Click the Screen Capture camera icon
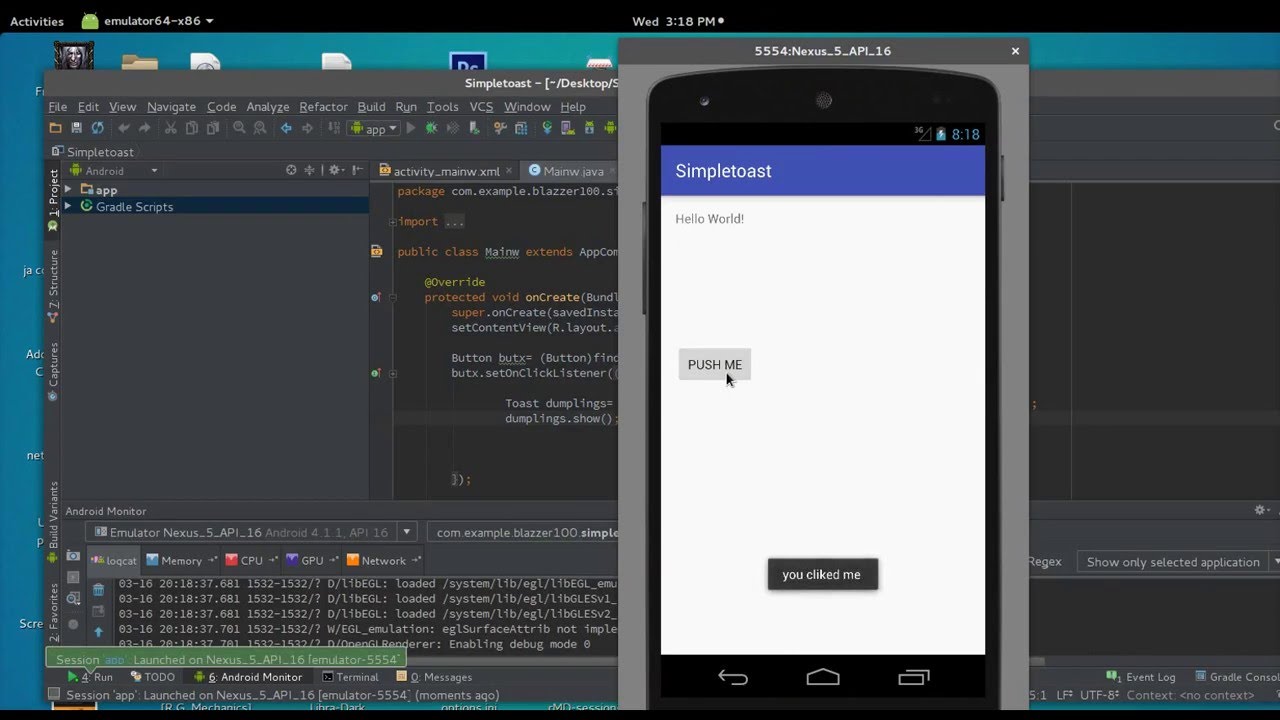1280x720 pixels. [73, 555]
